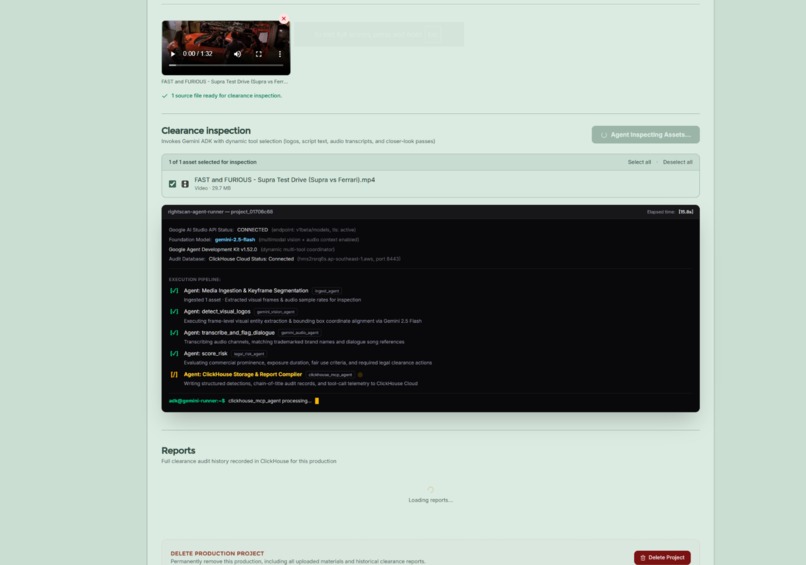806x565 pixels.
Task: Mute the video preview volume
Action: [237, 53]
